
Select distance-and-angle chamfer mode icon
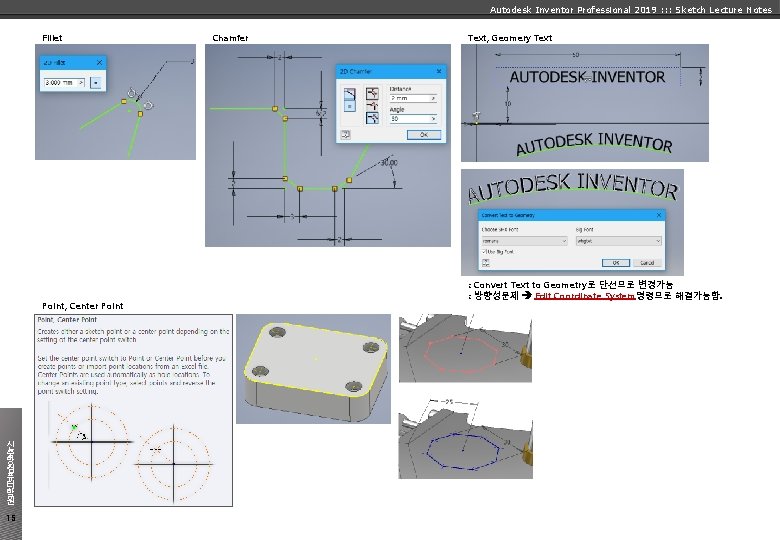click(x=372, y=118)
